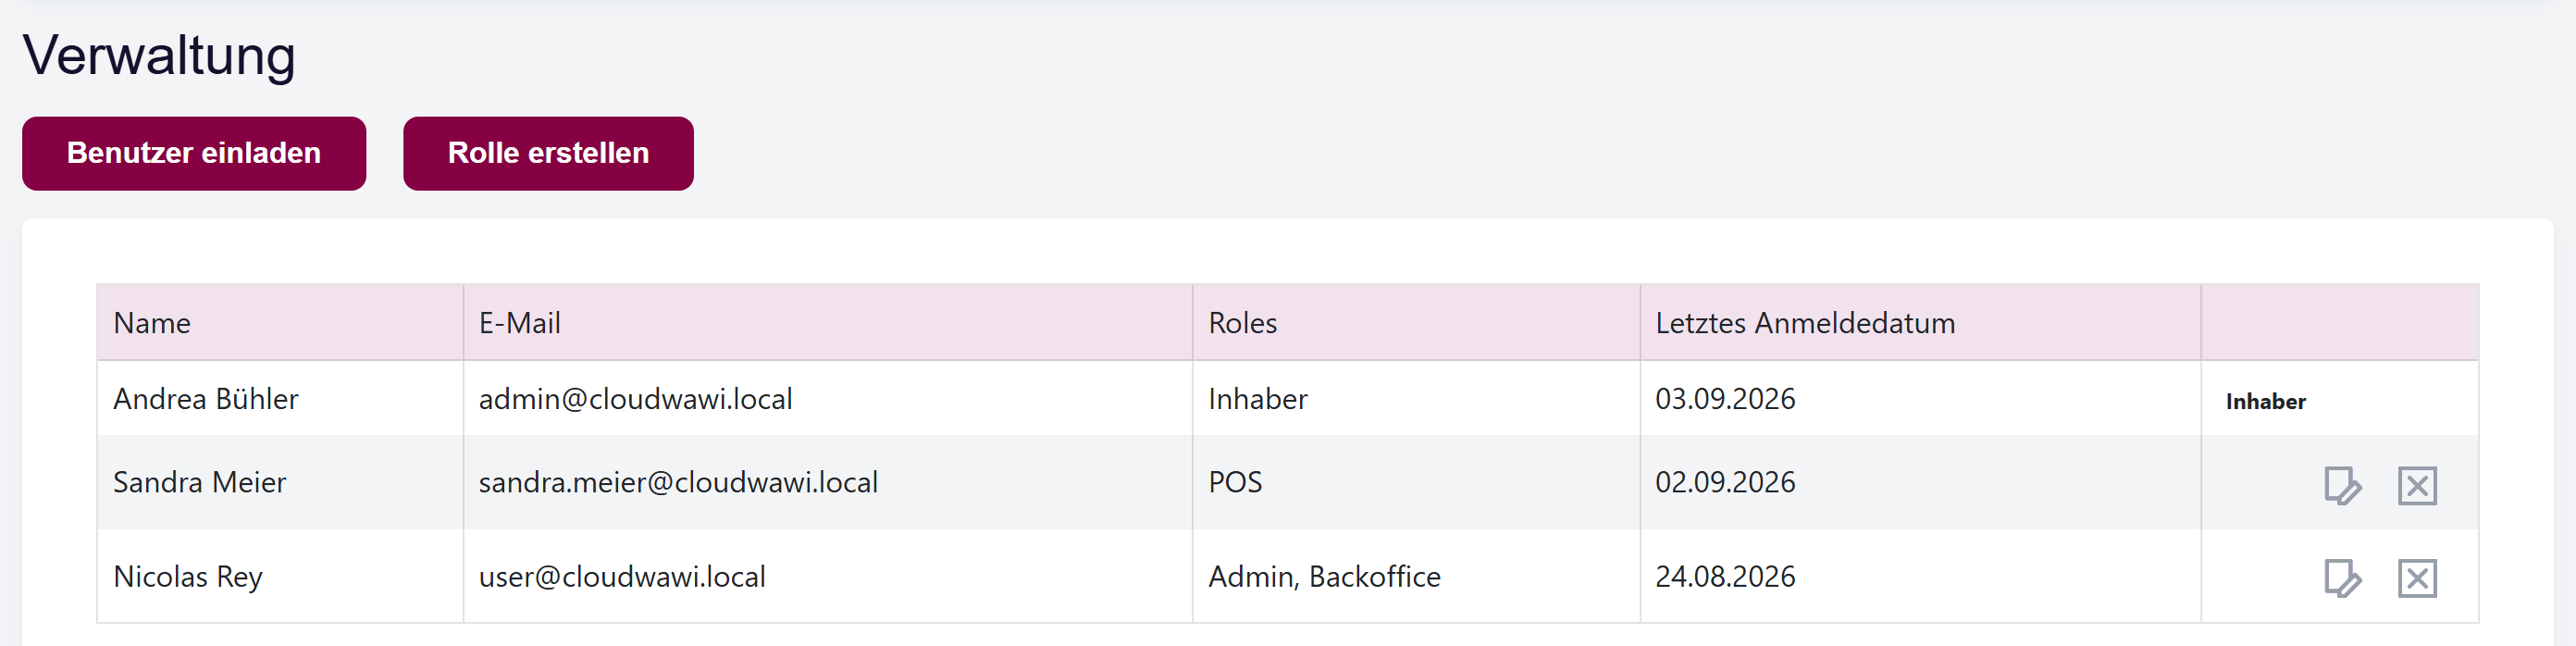Select the Name column header
Screen dimensions: 2576x646
[x=280, y=323]
